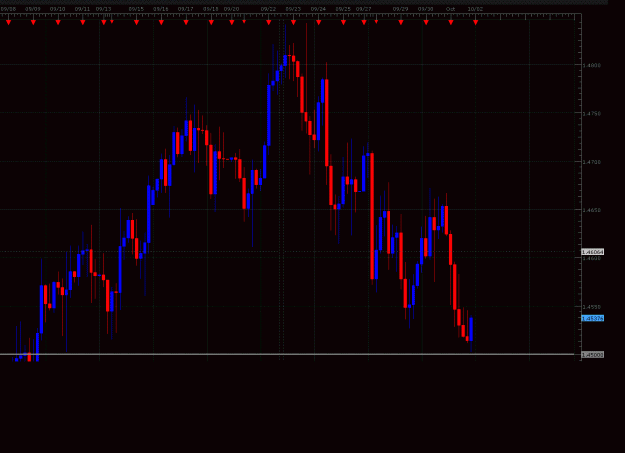This screenshot has width=625, height=453.
Task: Click the 1.4800 price axis label
Action: [592, 65]
